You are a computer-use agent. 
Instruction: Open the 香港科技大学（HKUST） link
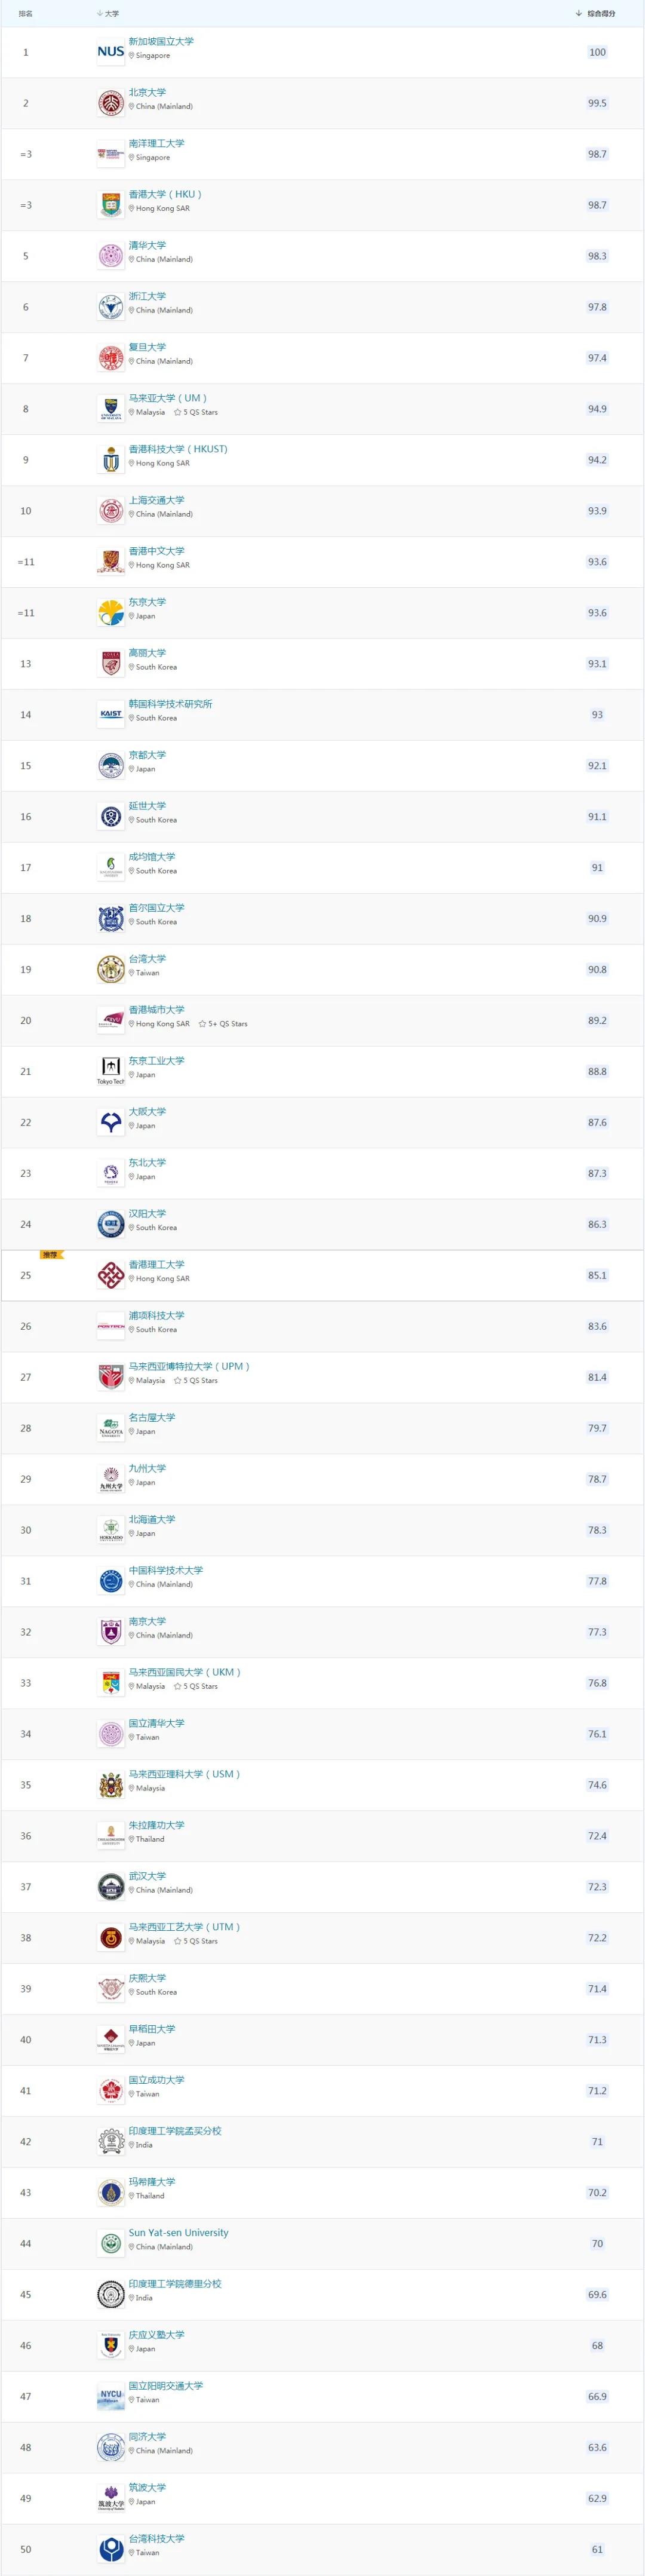(178, 449)
